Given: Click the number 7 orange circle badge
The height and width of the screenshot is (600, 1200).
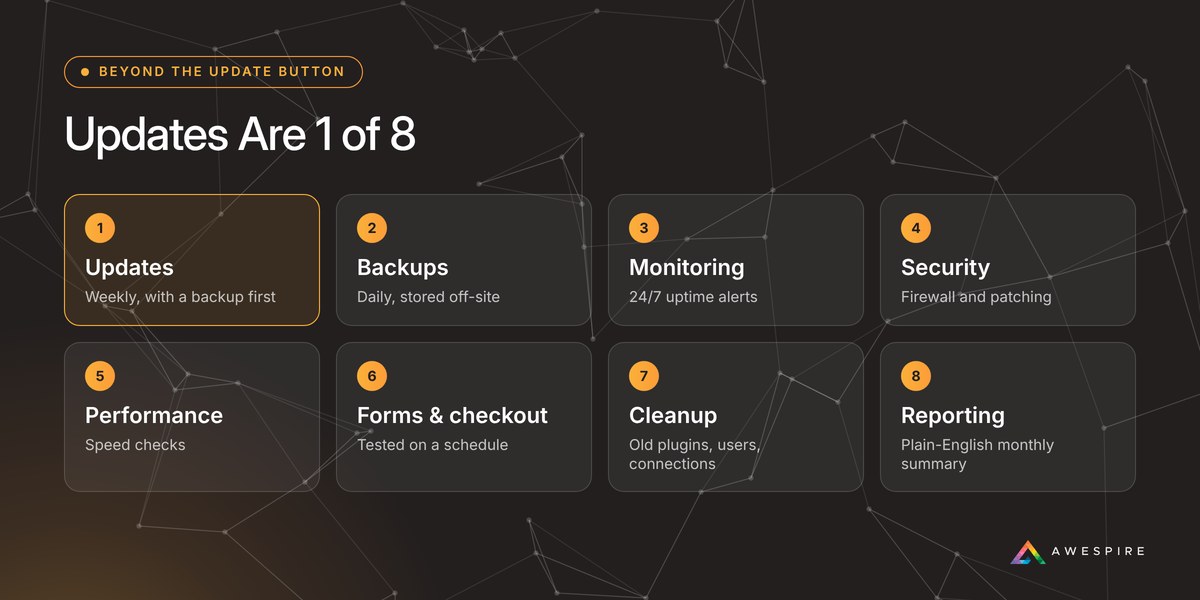Looking at the screenshot, I should 644,376.
